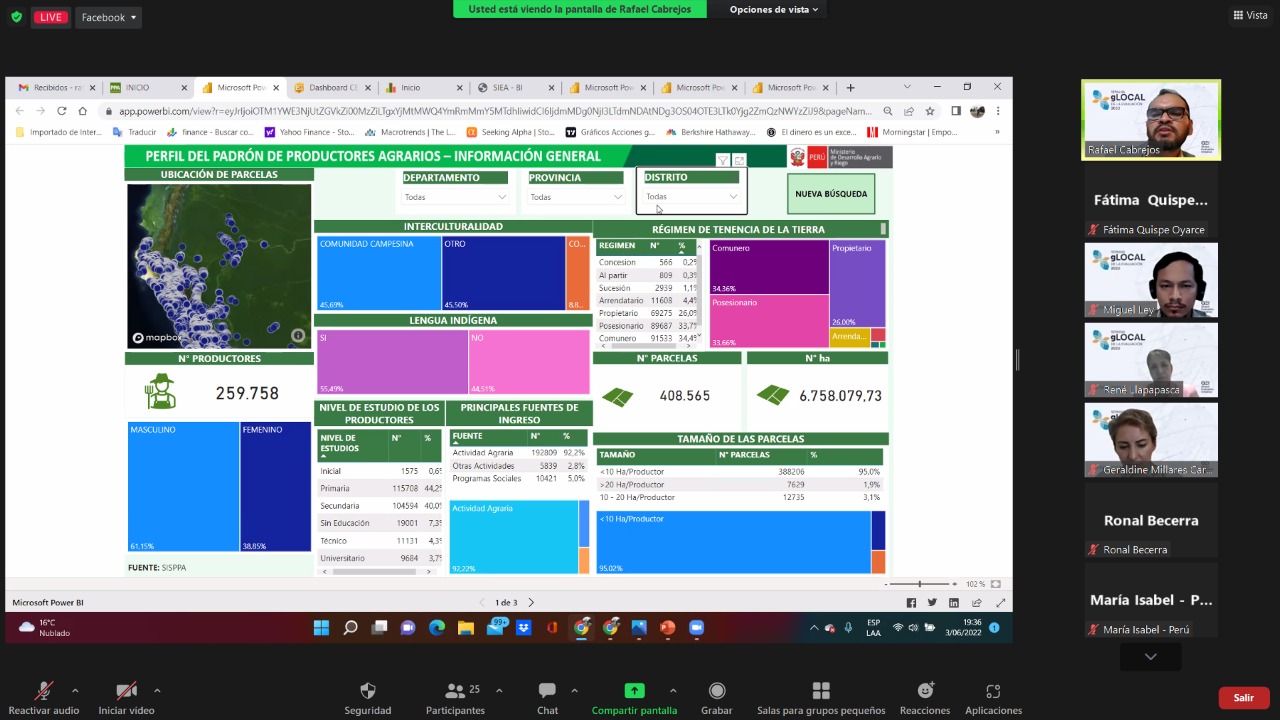Click the NUEVA BÚSQUEDA button
Image resolution: width=1280 pixels, height=720 pixels.
[831, 194]
